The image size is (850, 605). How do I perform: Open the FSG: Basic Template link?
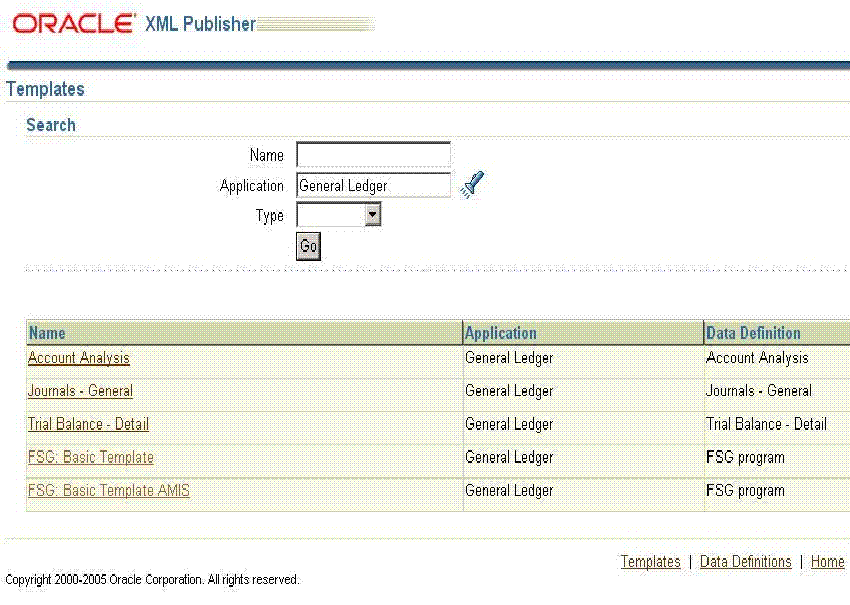click(91, 457)
